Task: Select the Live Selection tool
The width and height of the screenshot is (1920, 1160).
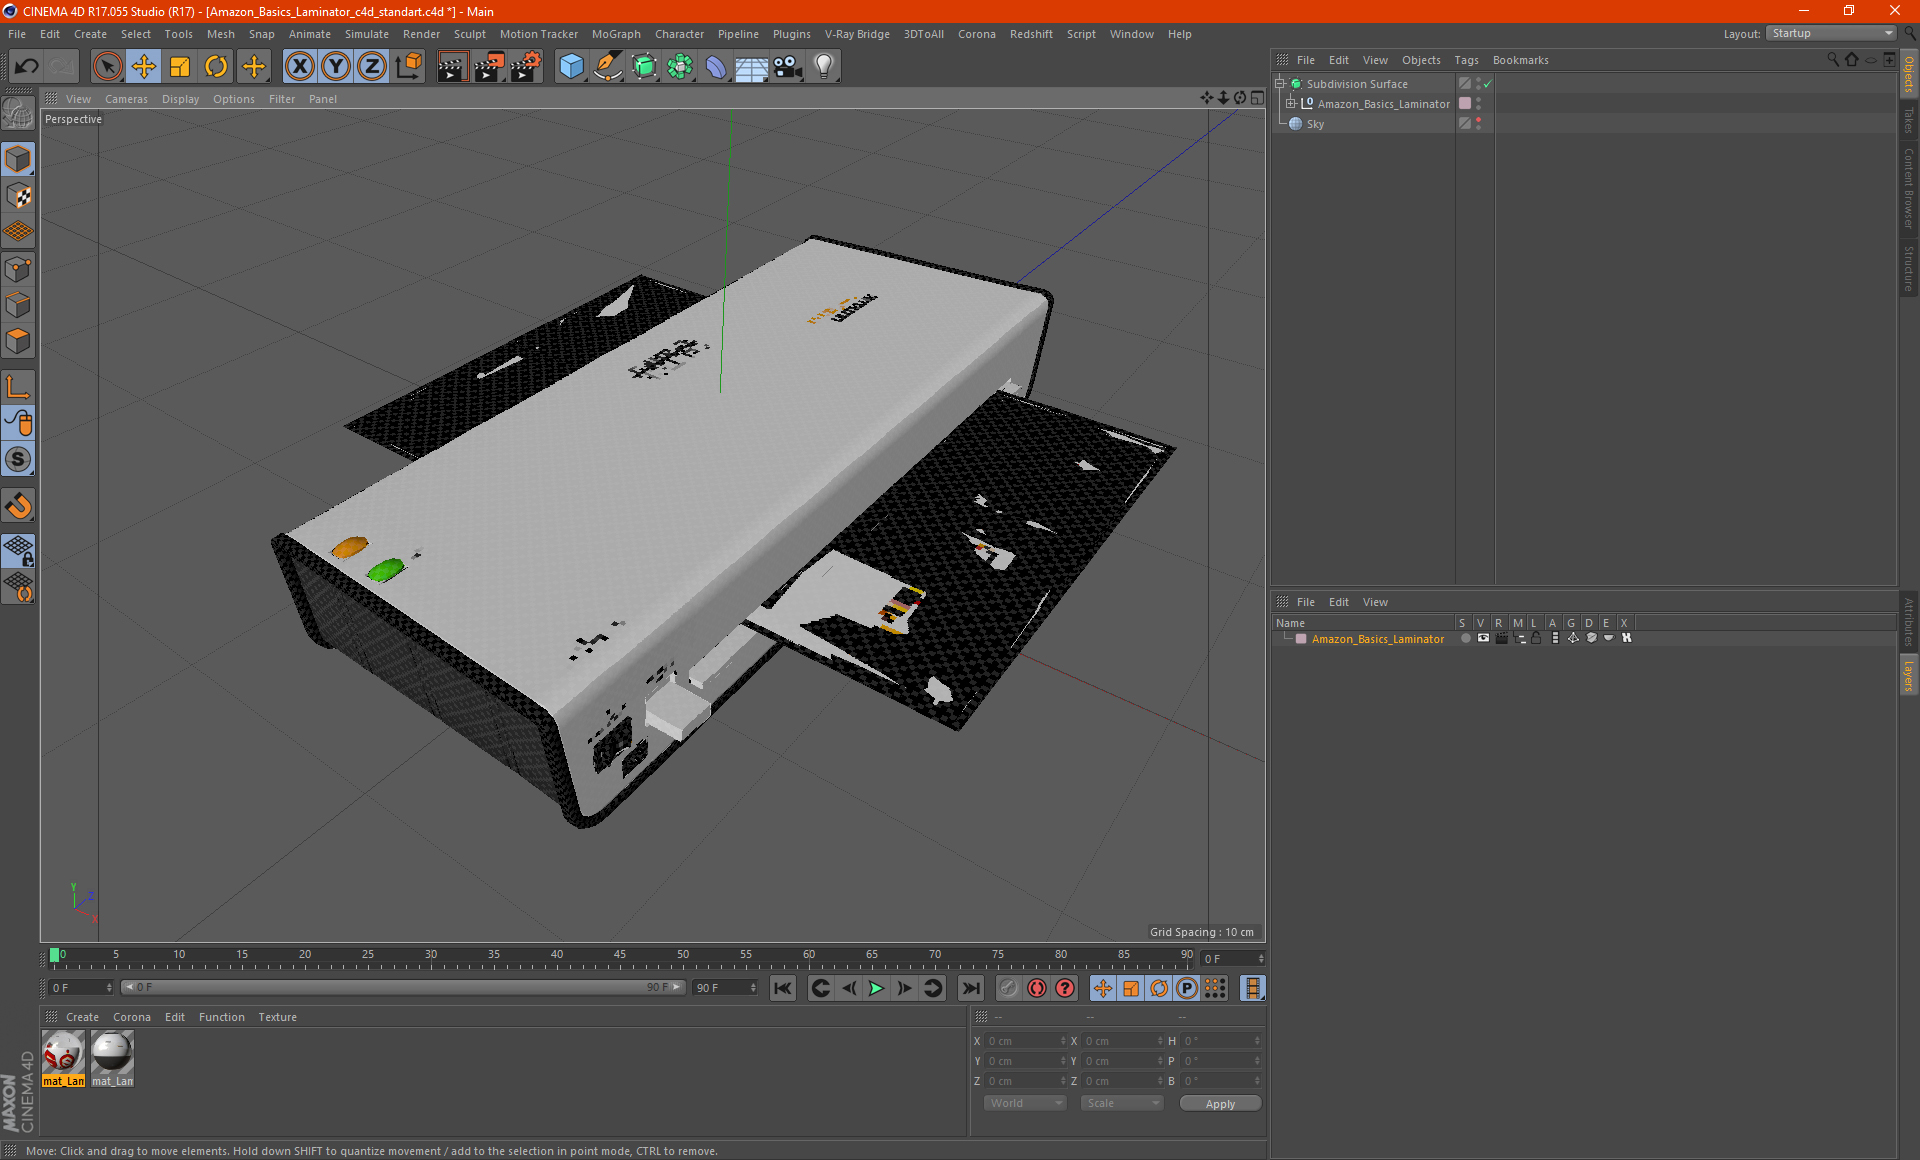Action: click(107, 67)
